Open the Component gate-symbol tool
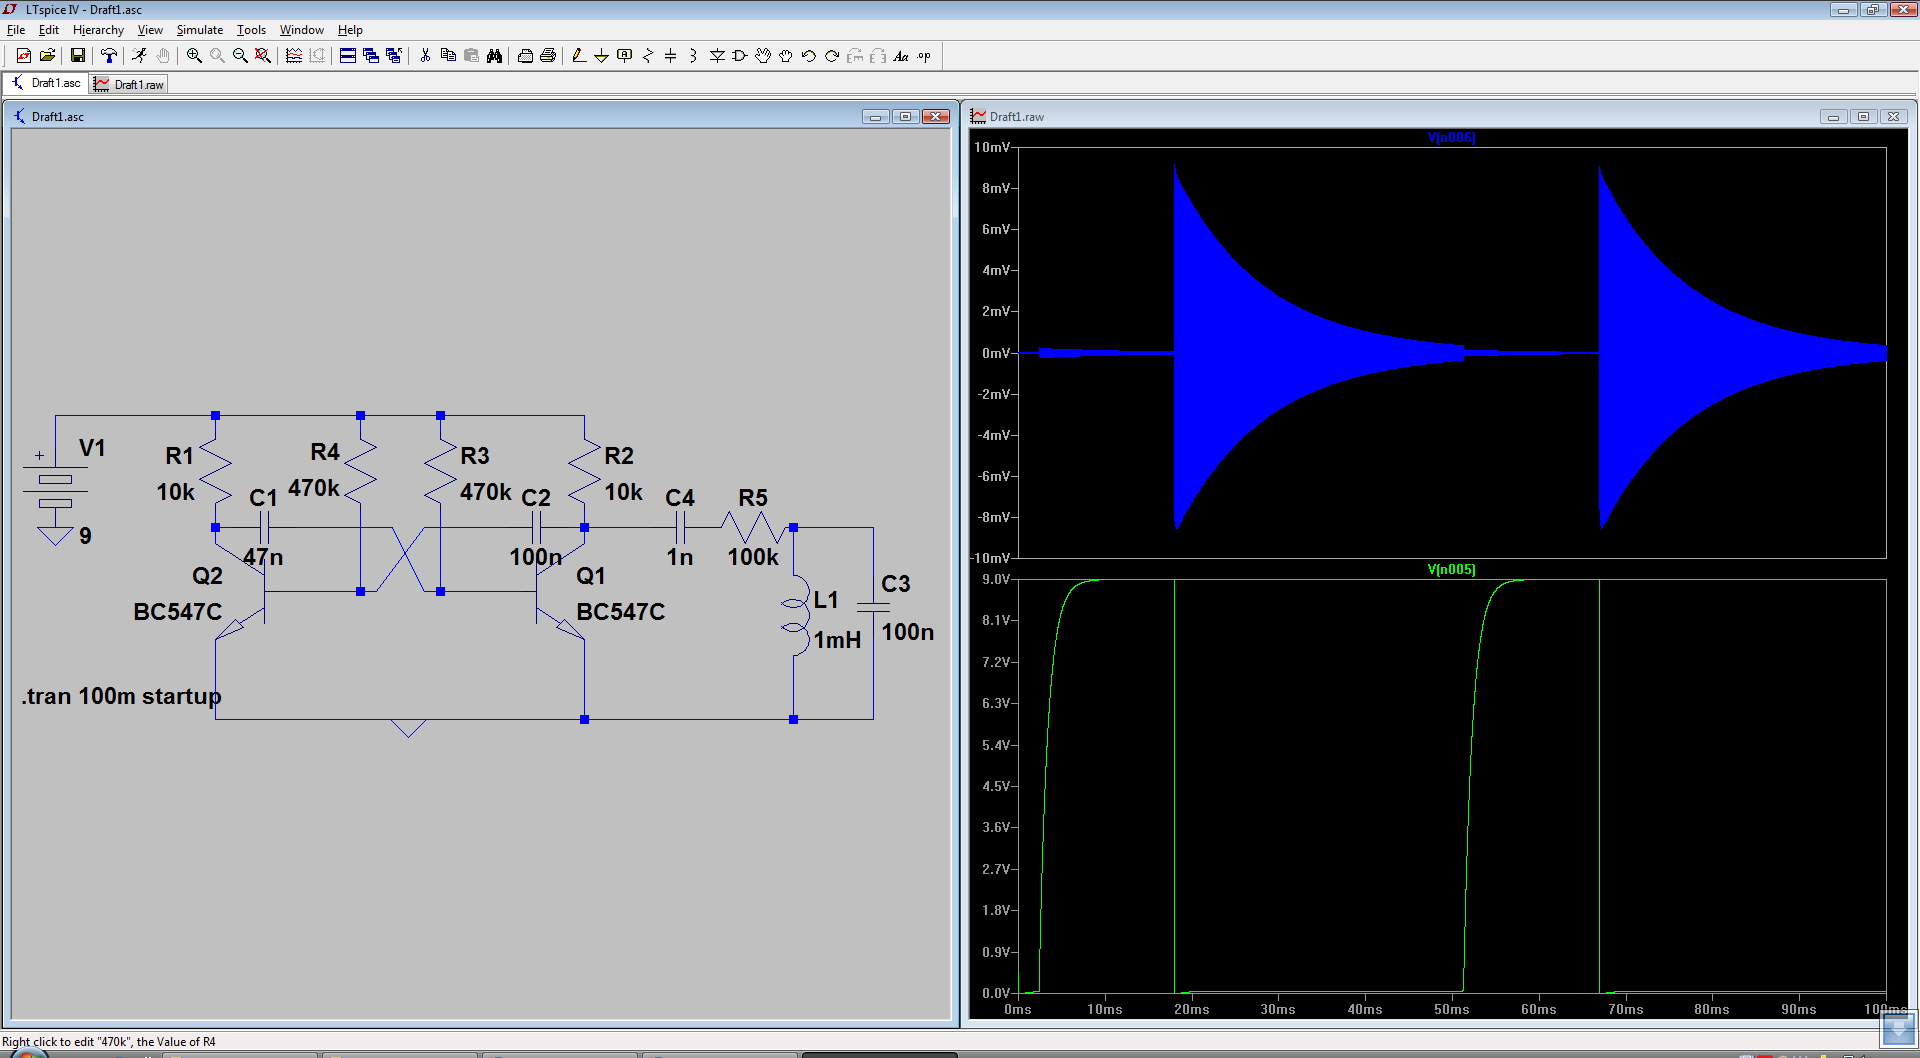The image size is (1920, 1058). [x=740, y=56]
